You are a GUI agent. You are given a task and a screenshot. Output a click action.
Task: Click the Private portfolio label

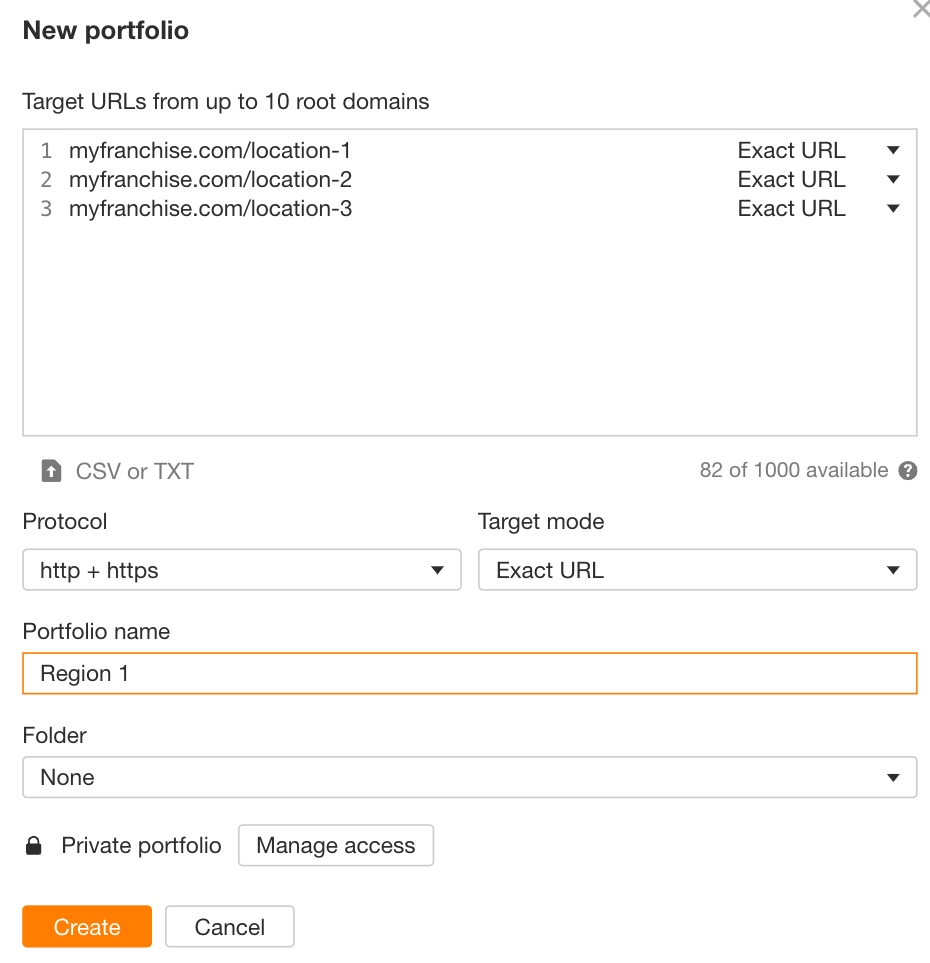click(x=141, y=845)
